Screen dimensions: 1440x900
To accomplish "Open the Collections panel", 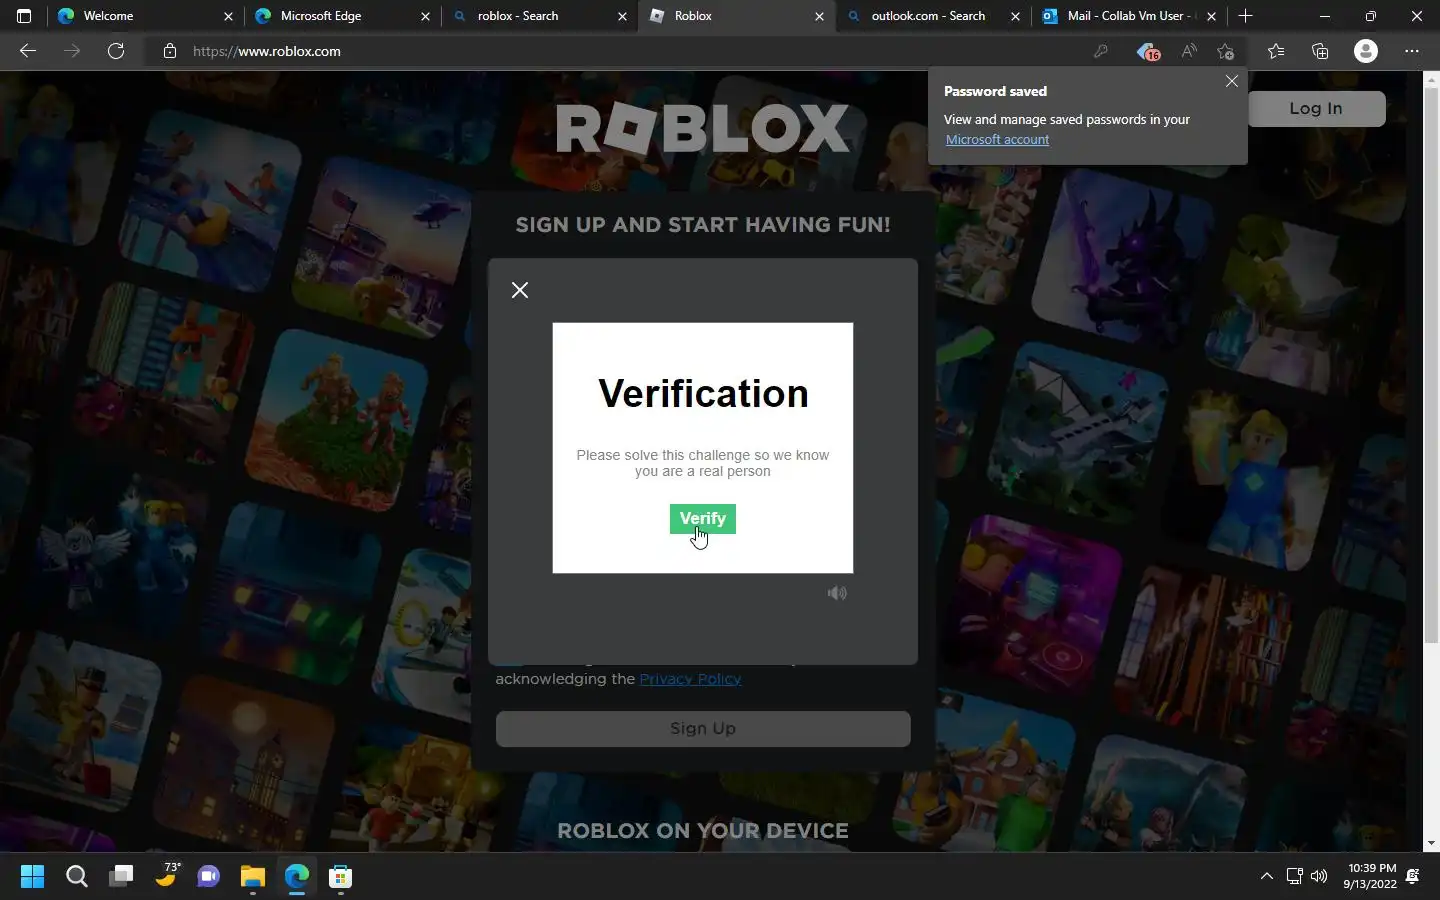I will 1320,51.
